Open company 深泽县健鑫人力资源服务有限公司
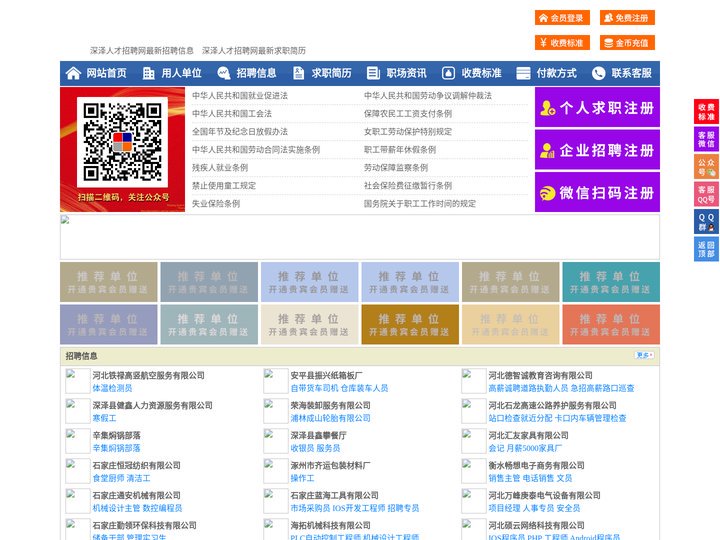720x540 pixels. click(x=152, y=405)
